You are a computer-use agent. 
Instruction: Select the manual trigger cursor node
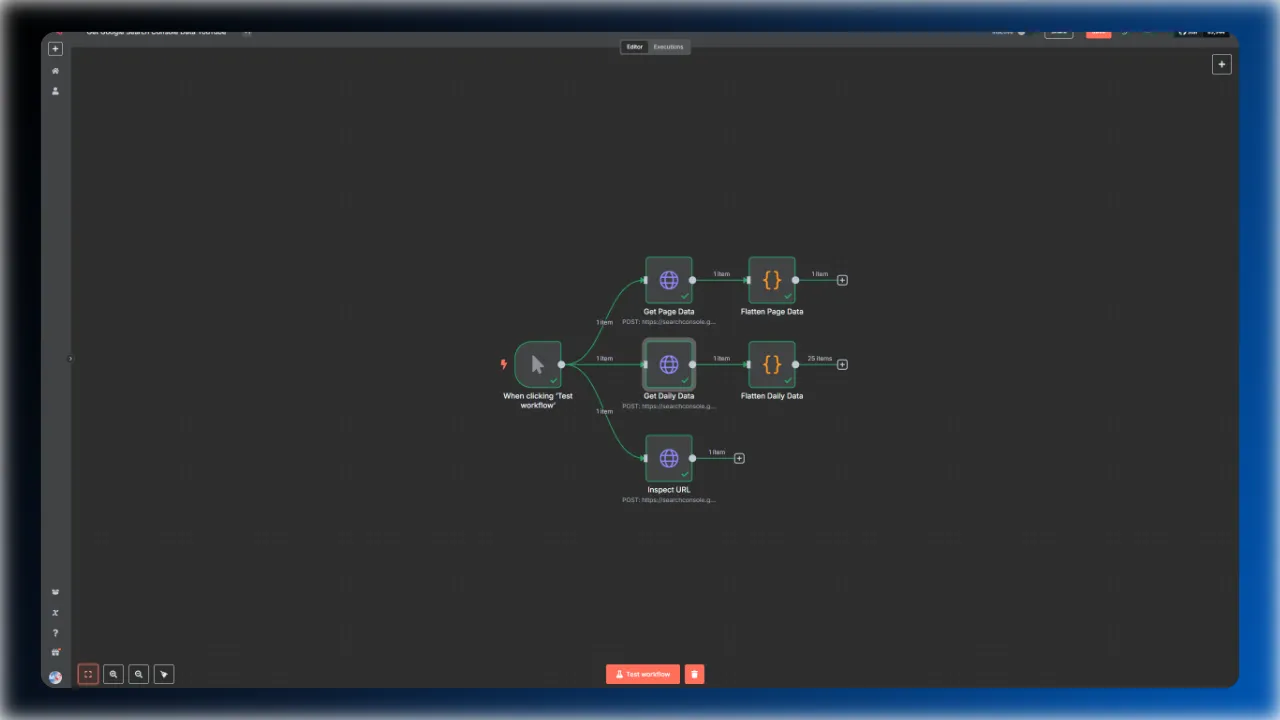coord(538,364)
